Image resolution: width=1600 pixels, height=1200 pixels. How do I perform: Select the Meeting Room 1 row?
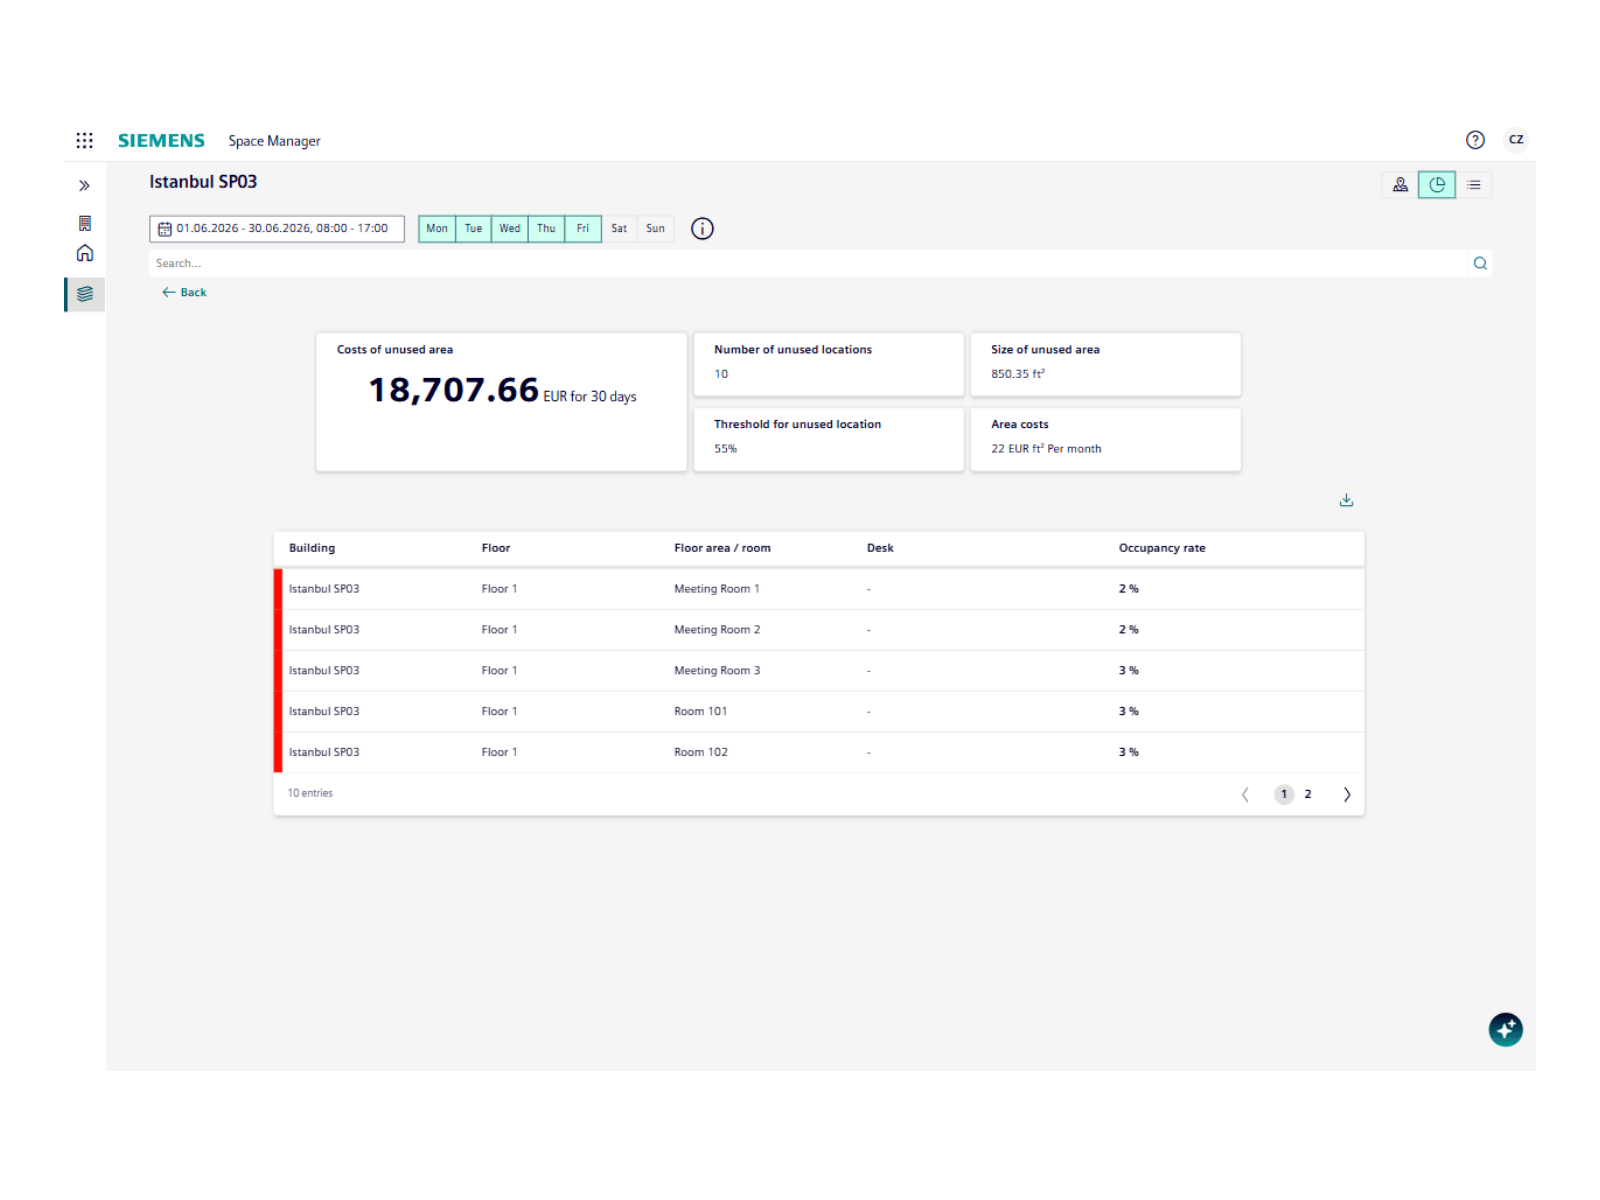819,589
